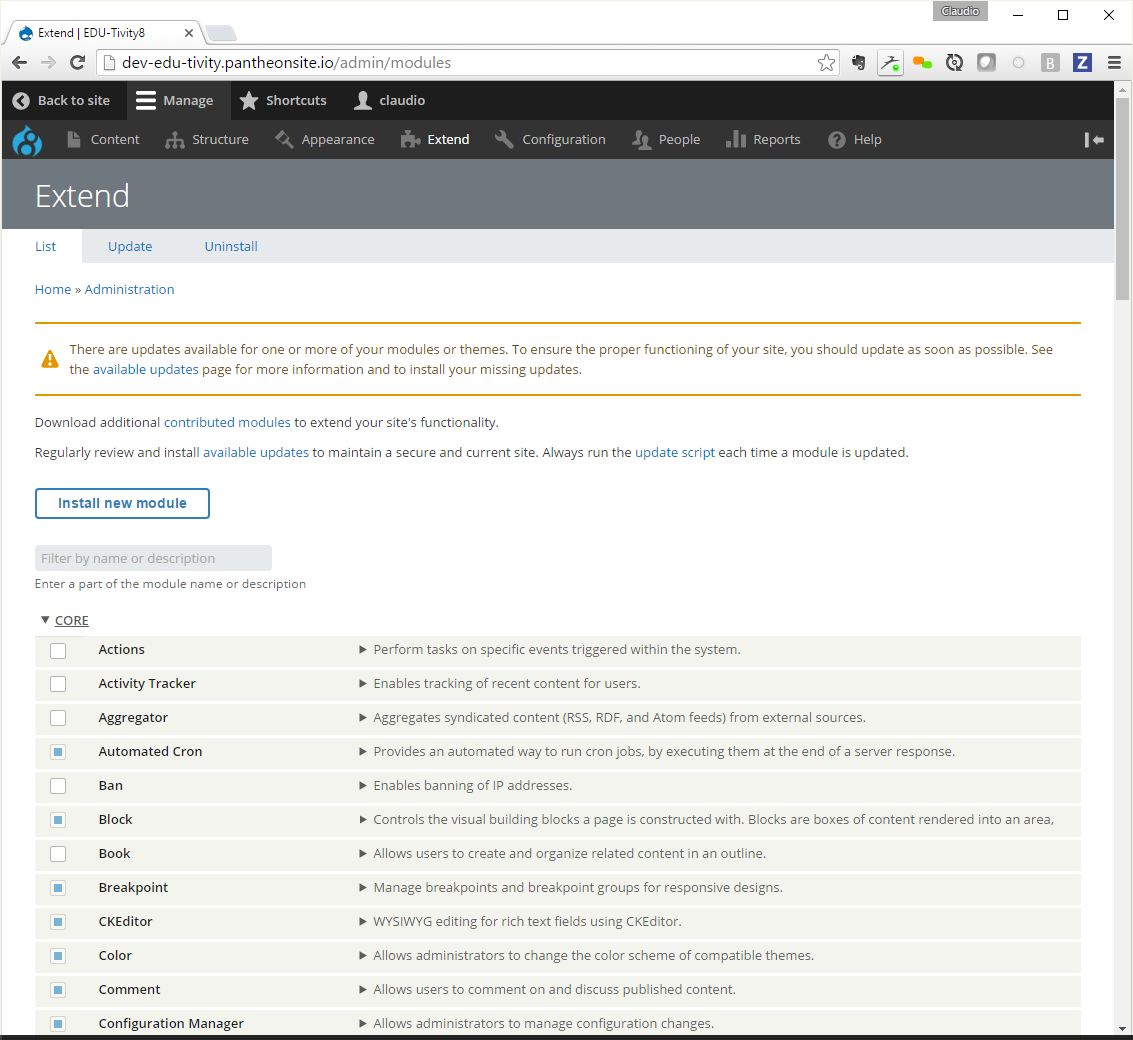Bookmark this page with the star icon
The width and height of the screenshot is (1133, 1040).
click(x=826, y=63)
